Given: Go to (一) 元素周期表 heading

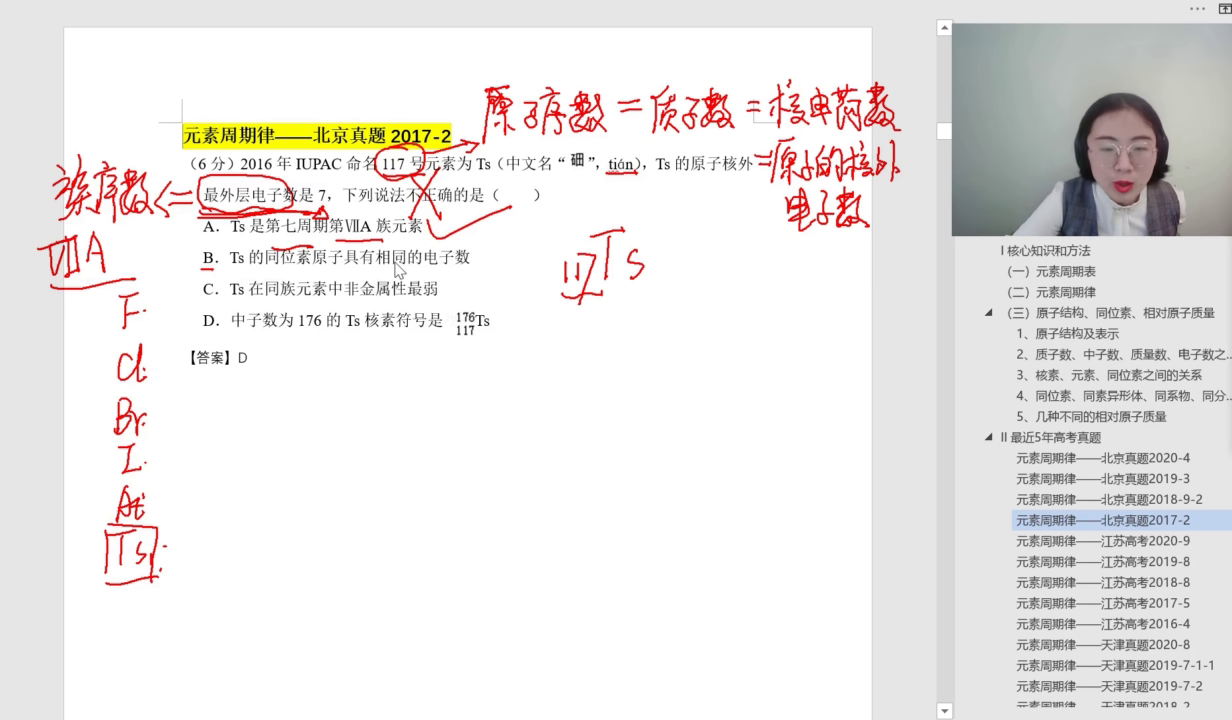Looking at the screenshot, I should 1051,272.
